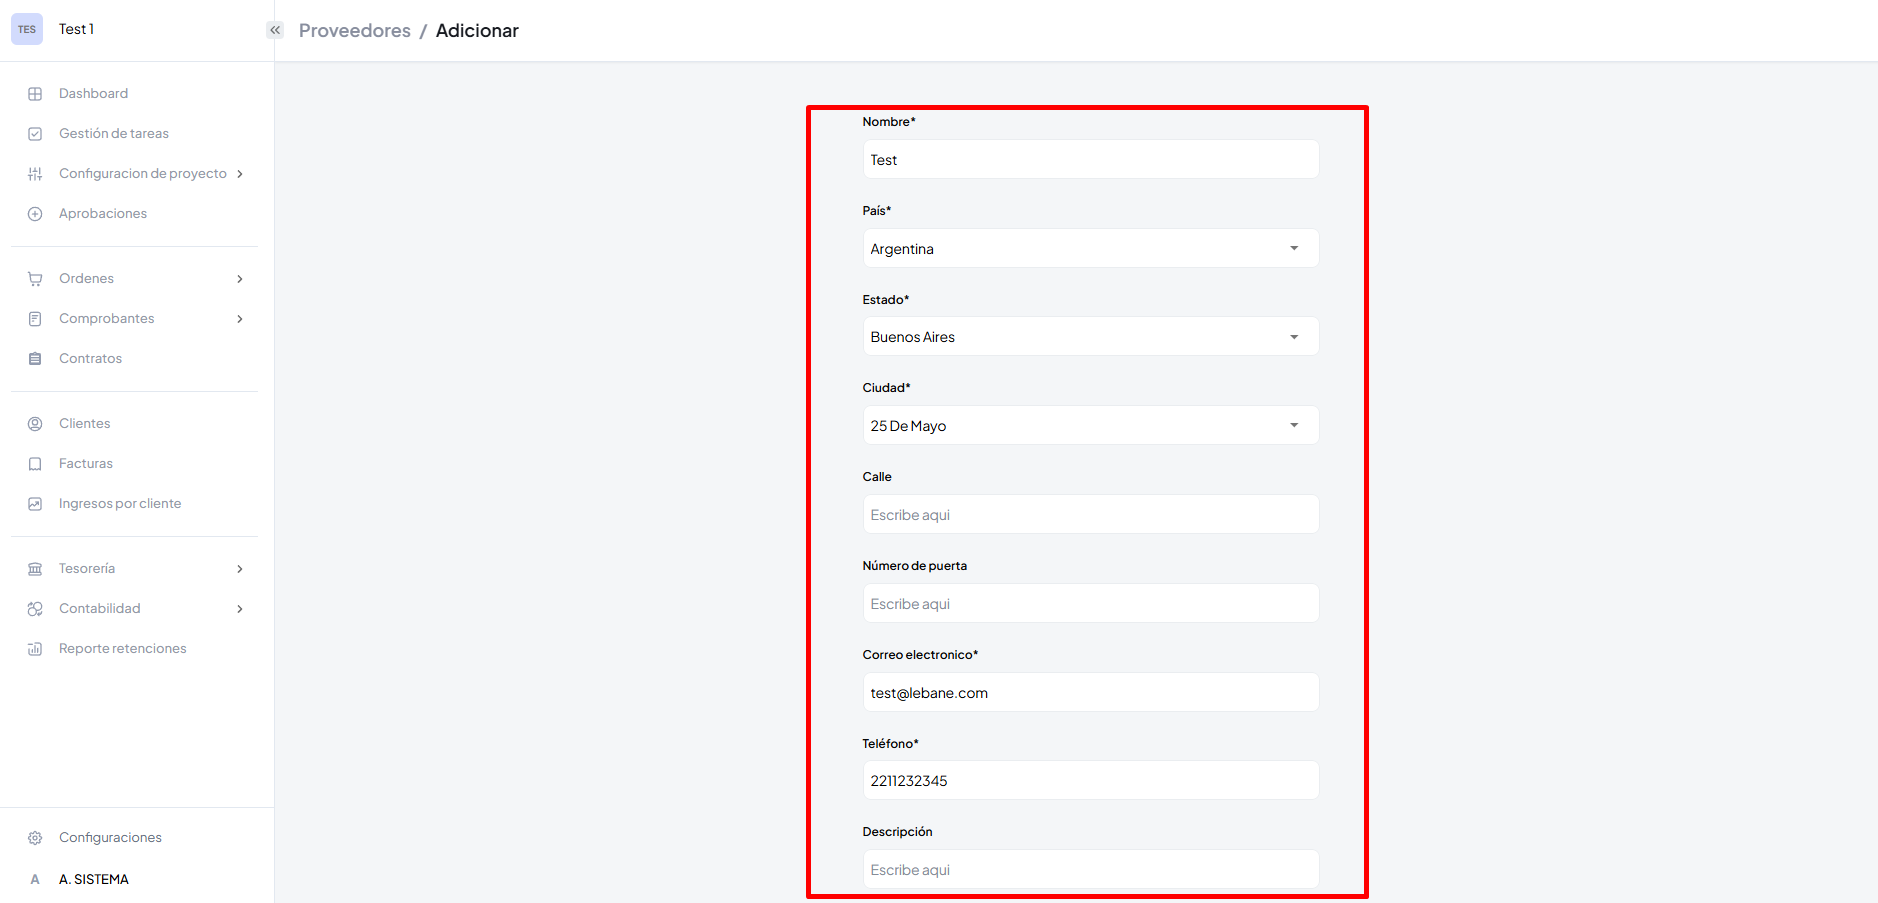Viewport: 1878px width, 903px height.
Task: Click the Ordenes shopping cart icon
Action: (x=35, y=279)
